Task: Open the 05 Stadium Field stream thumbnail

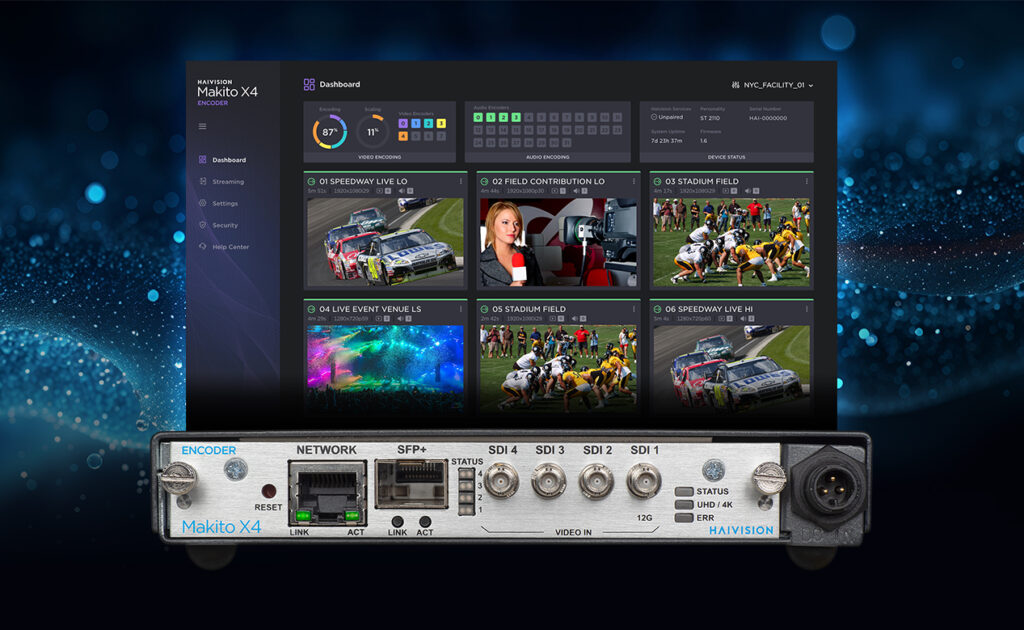Action: (560, 370)
